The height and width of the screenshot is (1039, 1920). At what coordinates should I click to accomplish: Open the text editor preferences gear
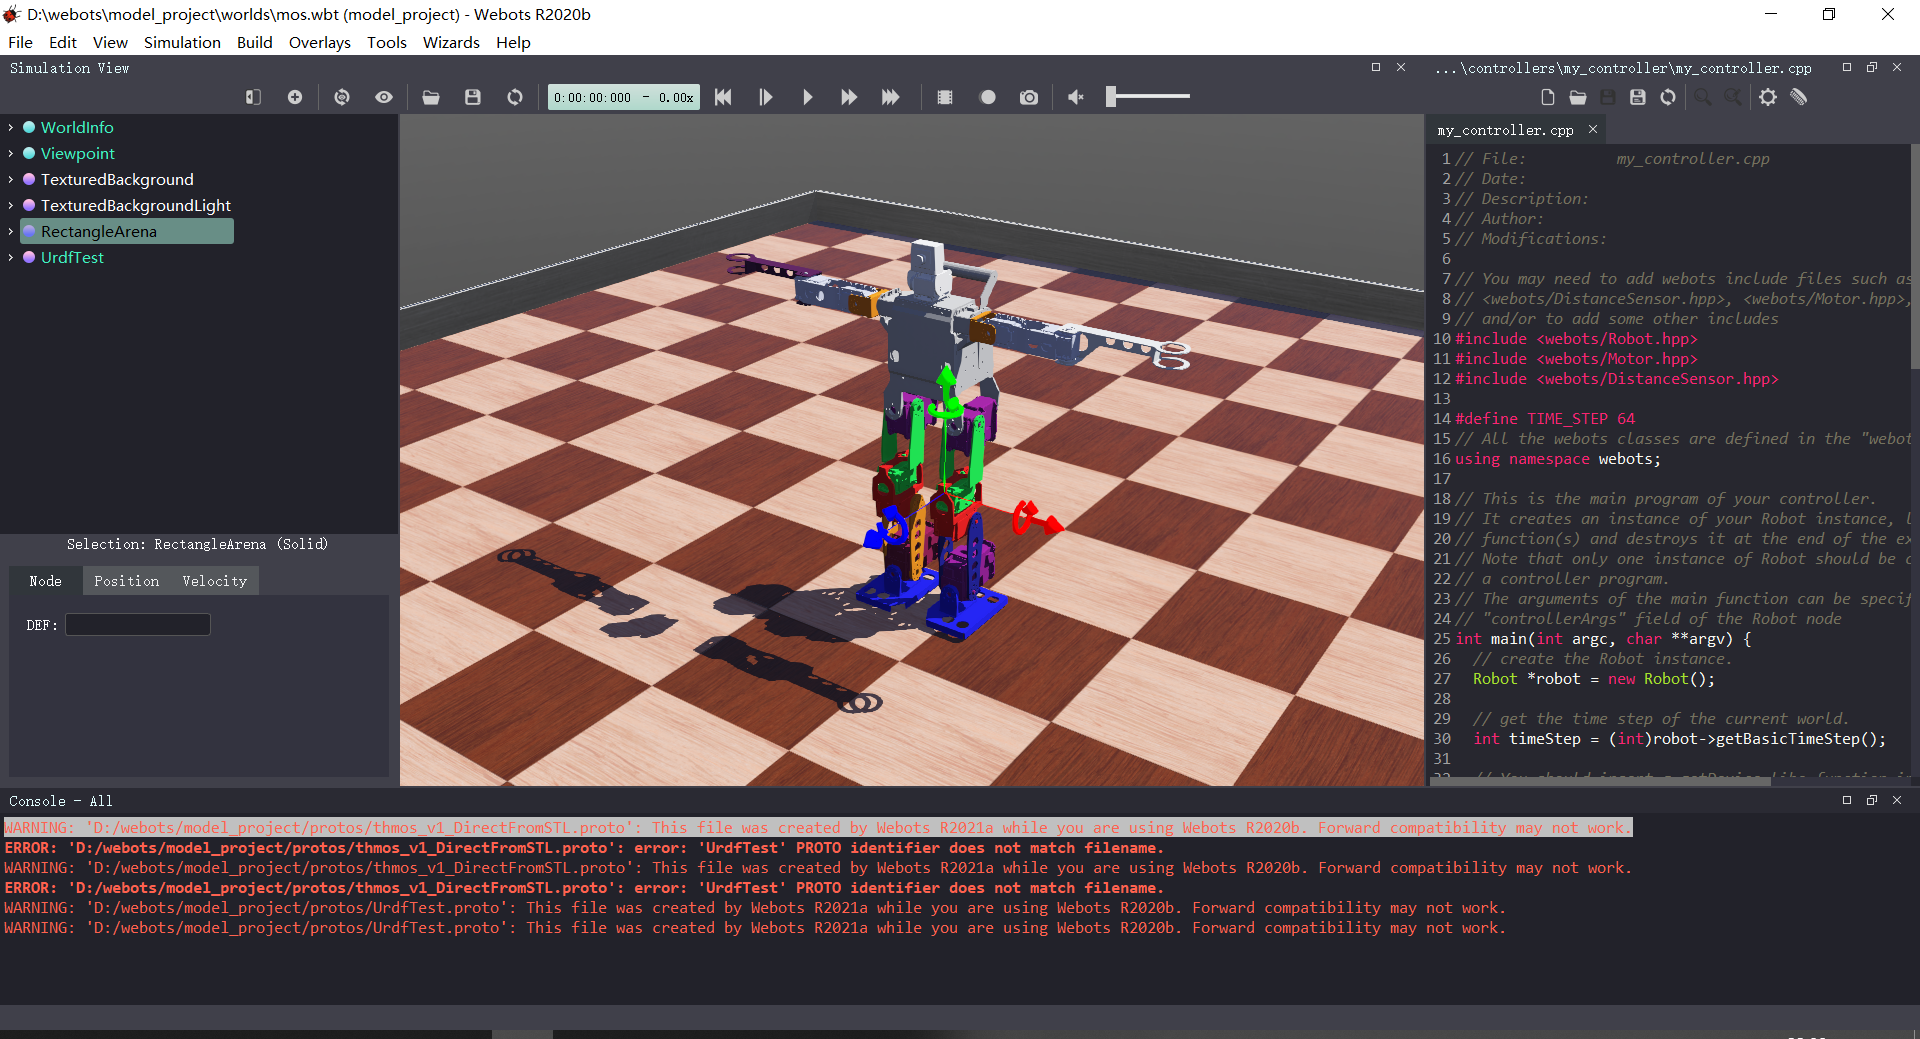tap(1769, 97)
